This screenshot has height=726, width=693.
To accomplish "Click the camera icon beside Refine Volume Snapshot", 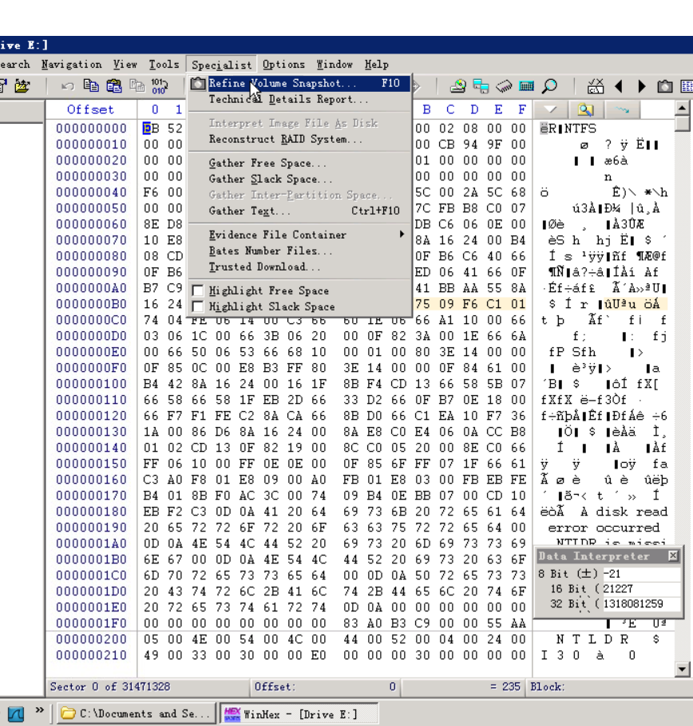I will point(198,83).
